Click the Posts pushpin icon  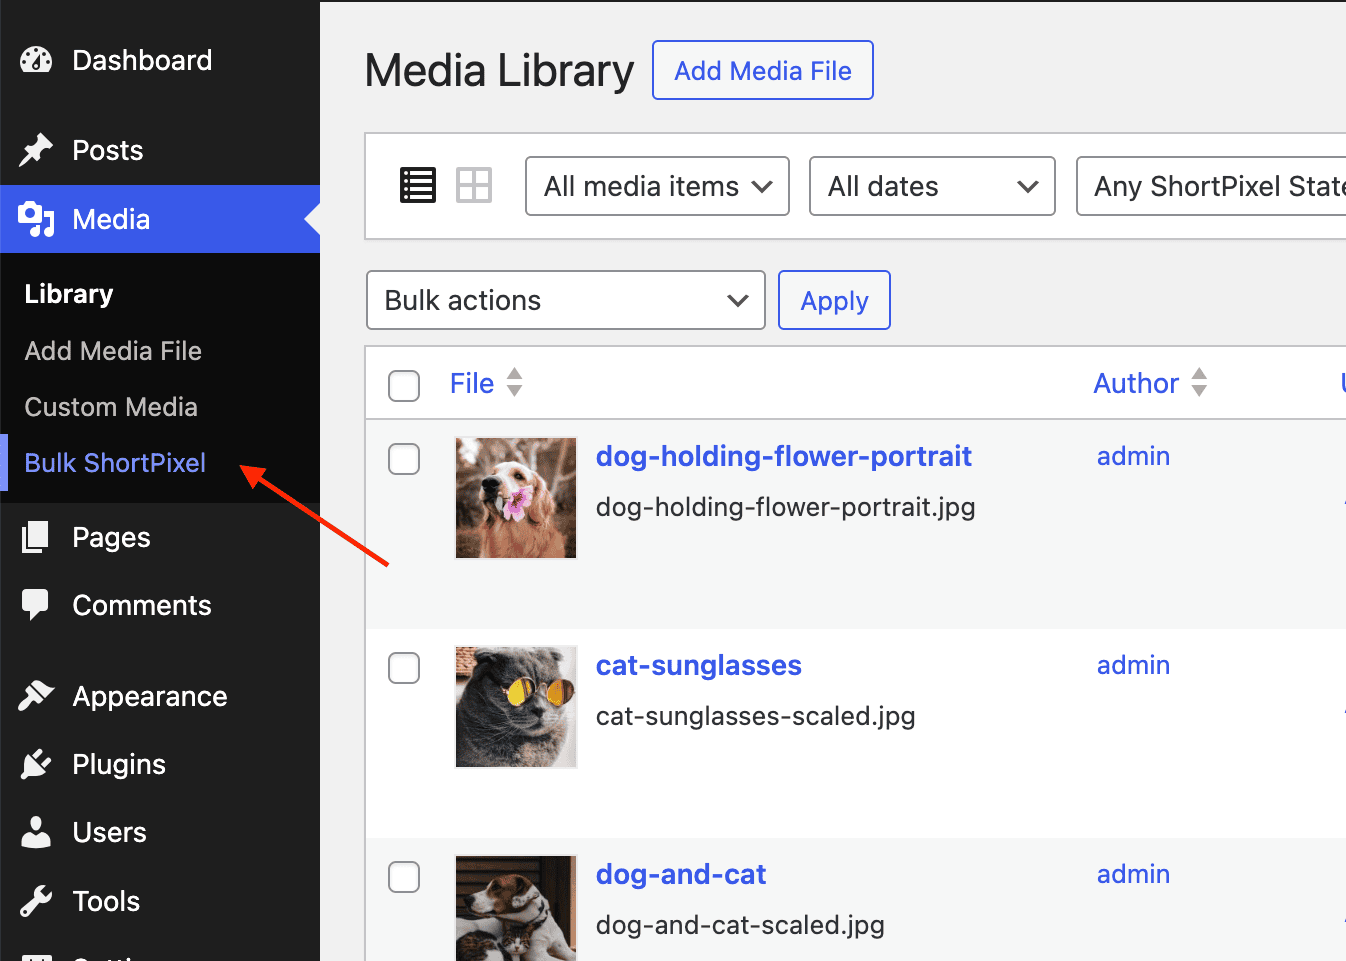[36, 150]
